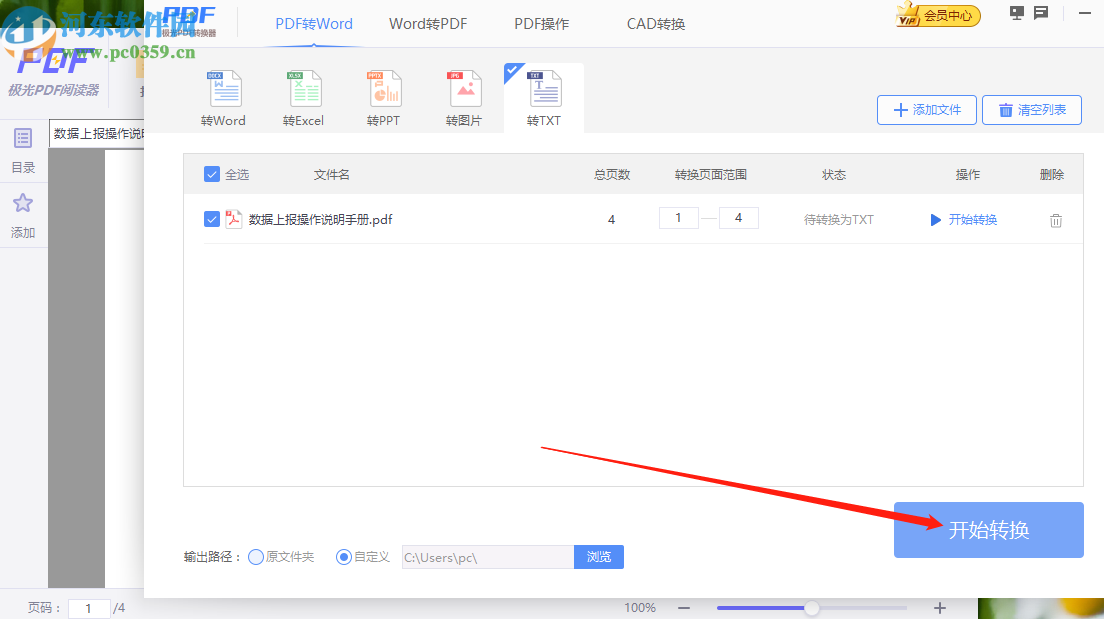Click the 添加 star icon in sidebar
The width and height of the screenshot is (1104, 619).
click(x=23, y=204)
